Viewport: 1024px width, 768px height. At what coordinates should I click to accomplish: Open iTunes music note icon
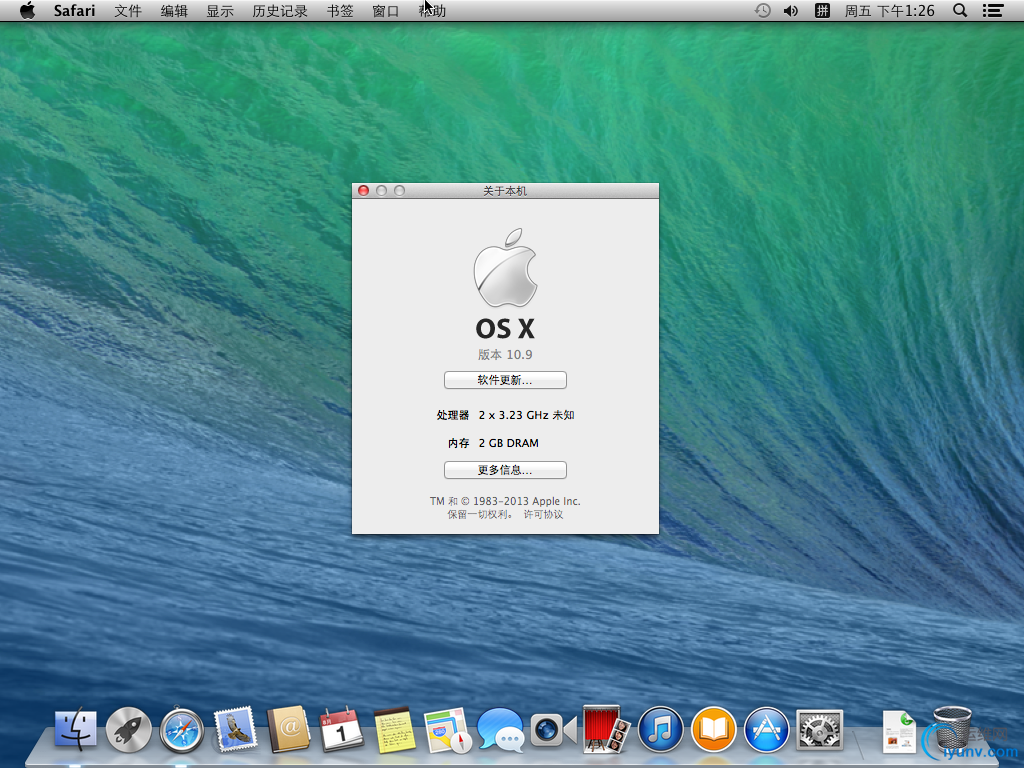(660, 729)
